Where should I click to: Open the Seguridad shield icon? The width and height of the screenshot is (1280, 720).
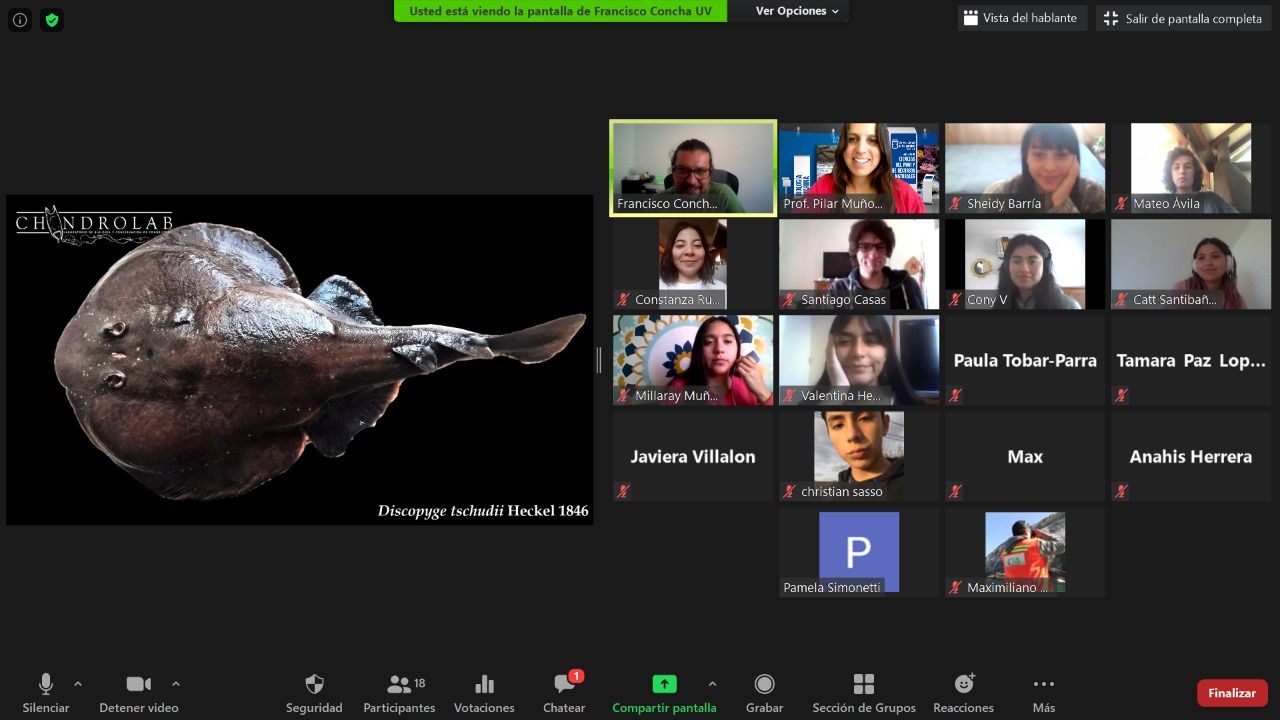(x=314, y=685)
